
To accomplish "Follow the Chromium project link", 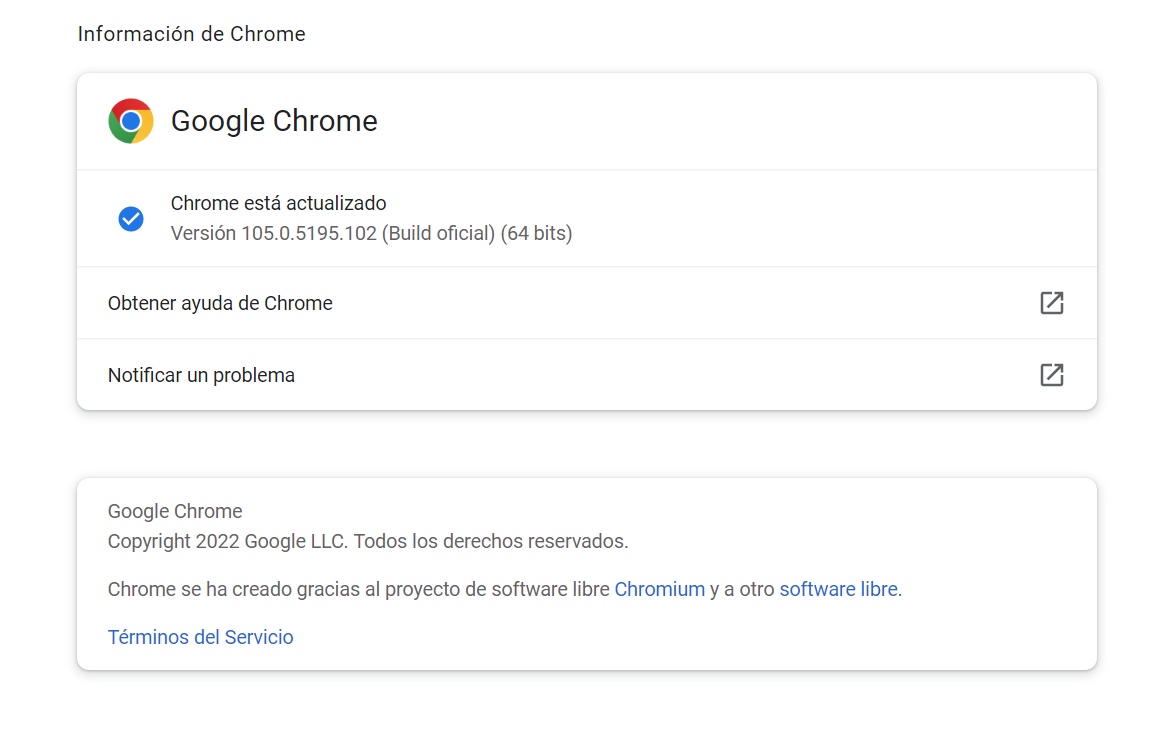I will click(x=659, y=589).
